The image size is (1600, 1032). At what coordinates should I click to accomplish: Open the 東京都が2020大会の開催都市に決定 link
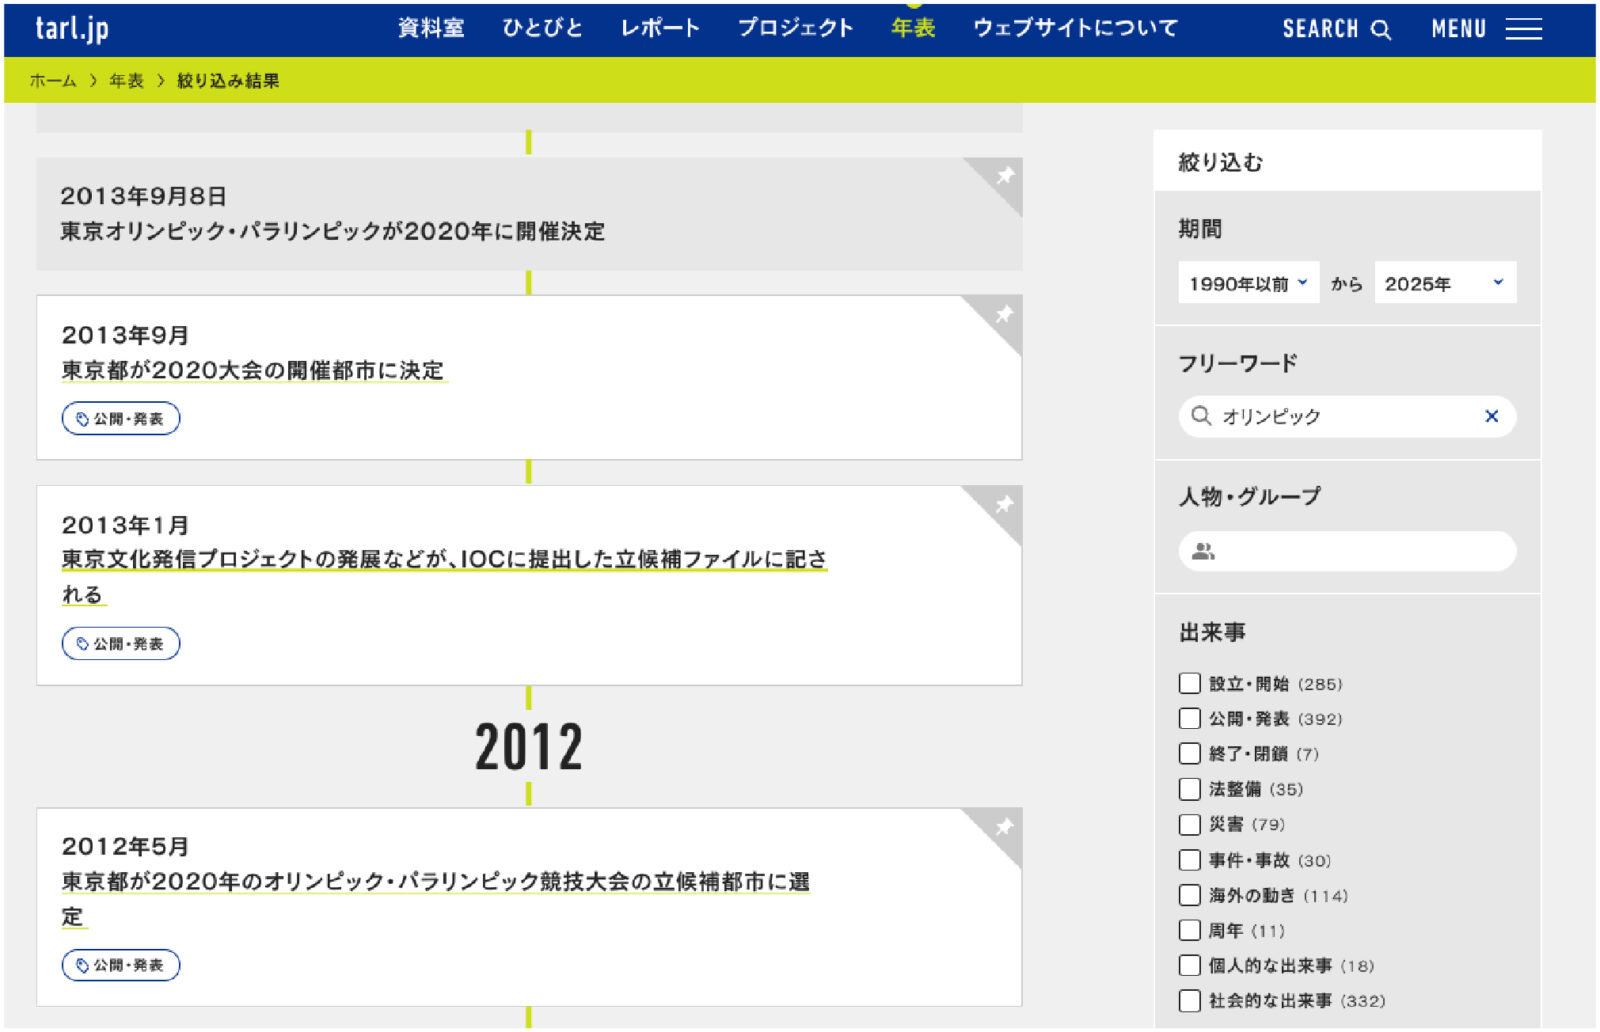(253, 371)
